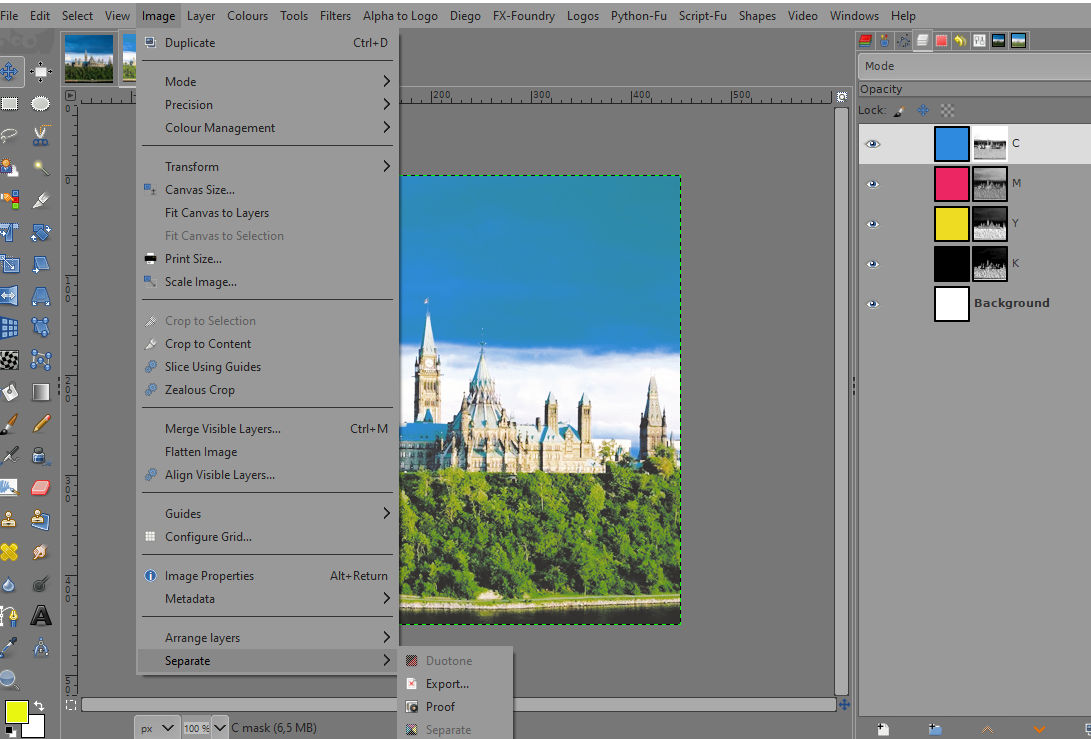Image resolution: width=1091 pixels, height=739 pixels.
Task: Toggle visibility of the Background layer
Action: coord(873,304)
